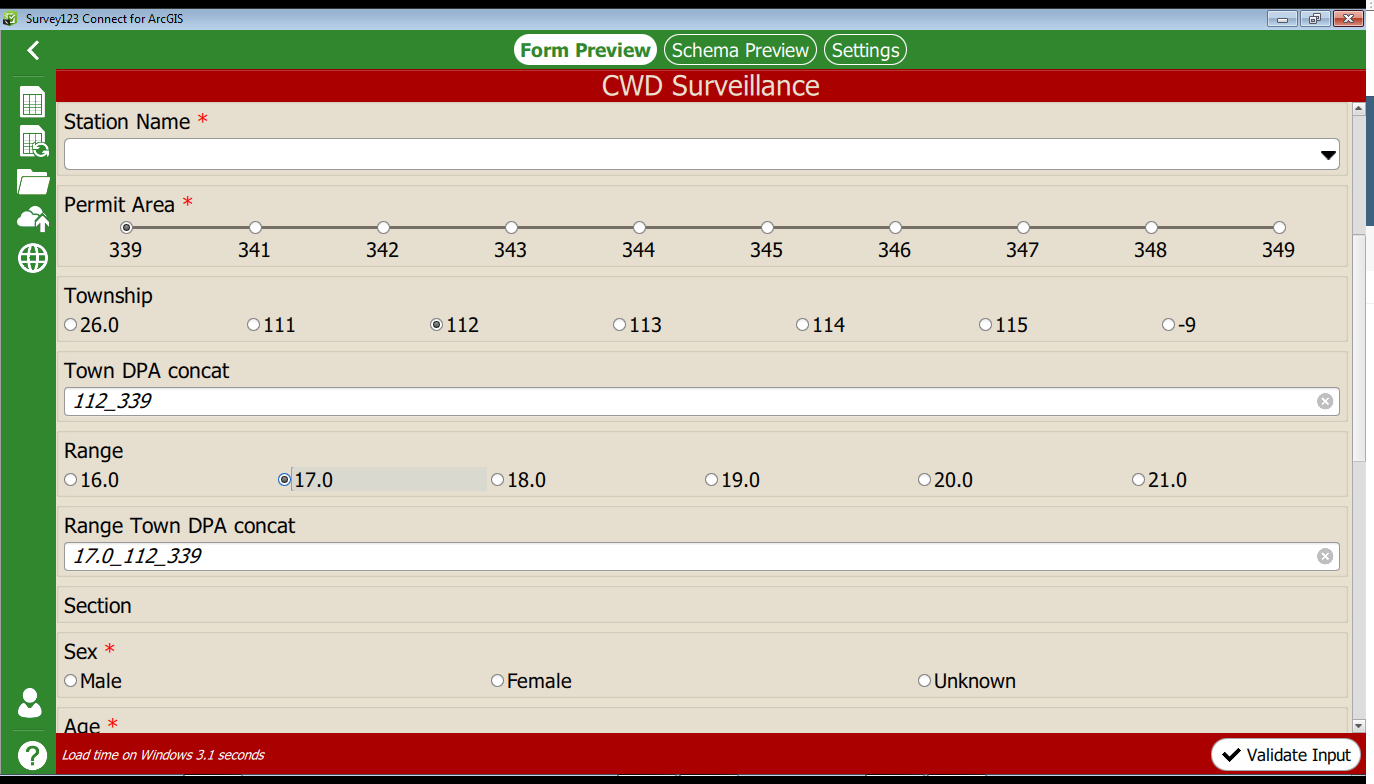The height and width of the screenshot is (784, 1374).
Task: Choose Female for Sex
Action: (497, 681)
